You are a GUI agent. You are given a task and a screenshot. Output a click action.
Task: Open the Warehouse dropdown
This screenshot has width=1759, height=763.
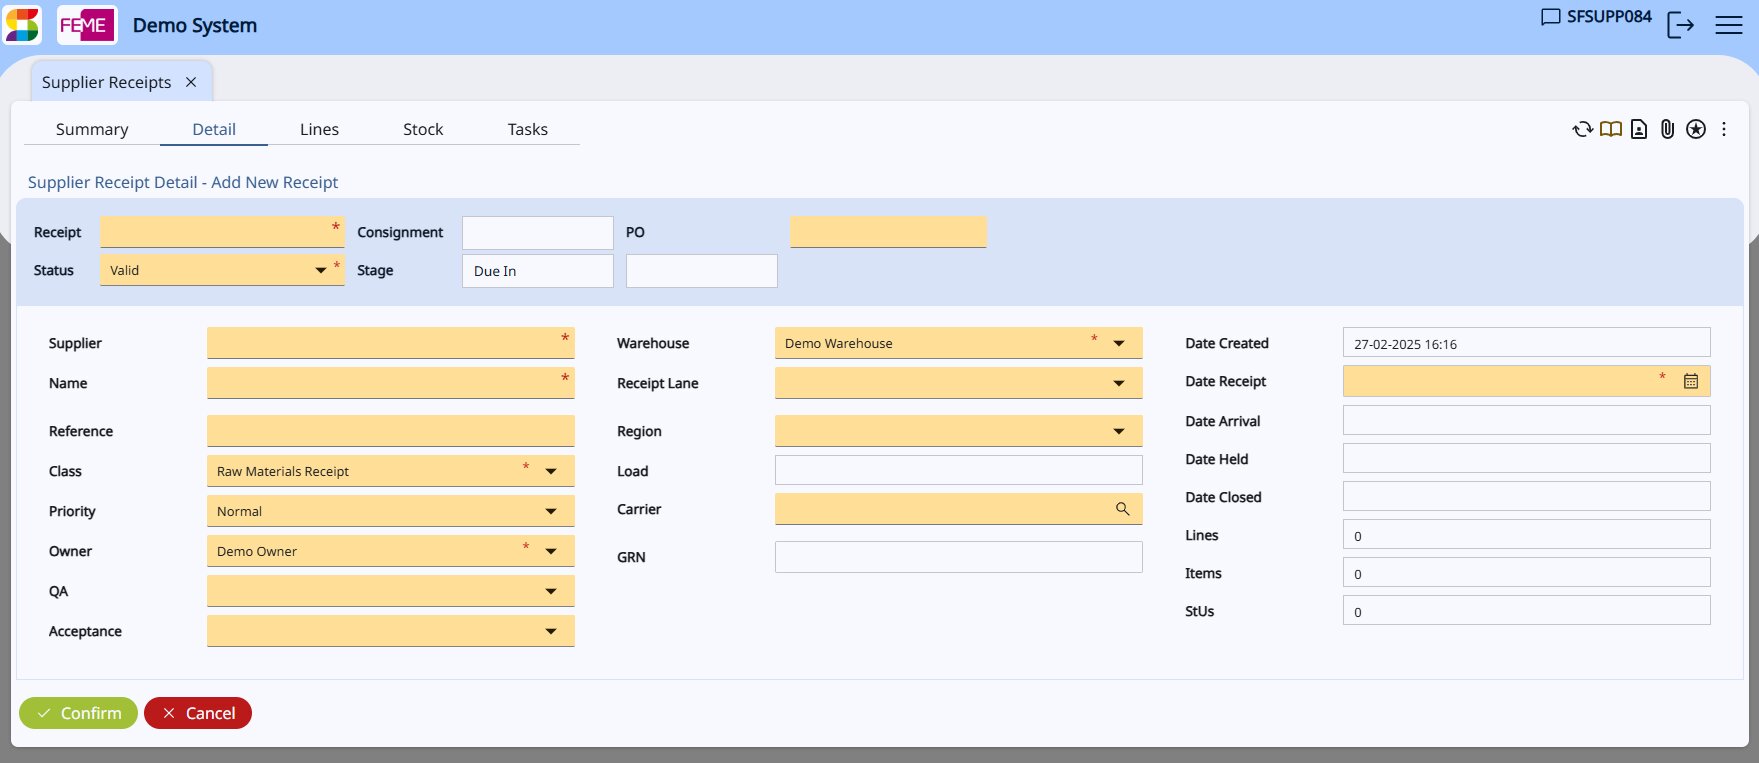(x=1119, y=343)
